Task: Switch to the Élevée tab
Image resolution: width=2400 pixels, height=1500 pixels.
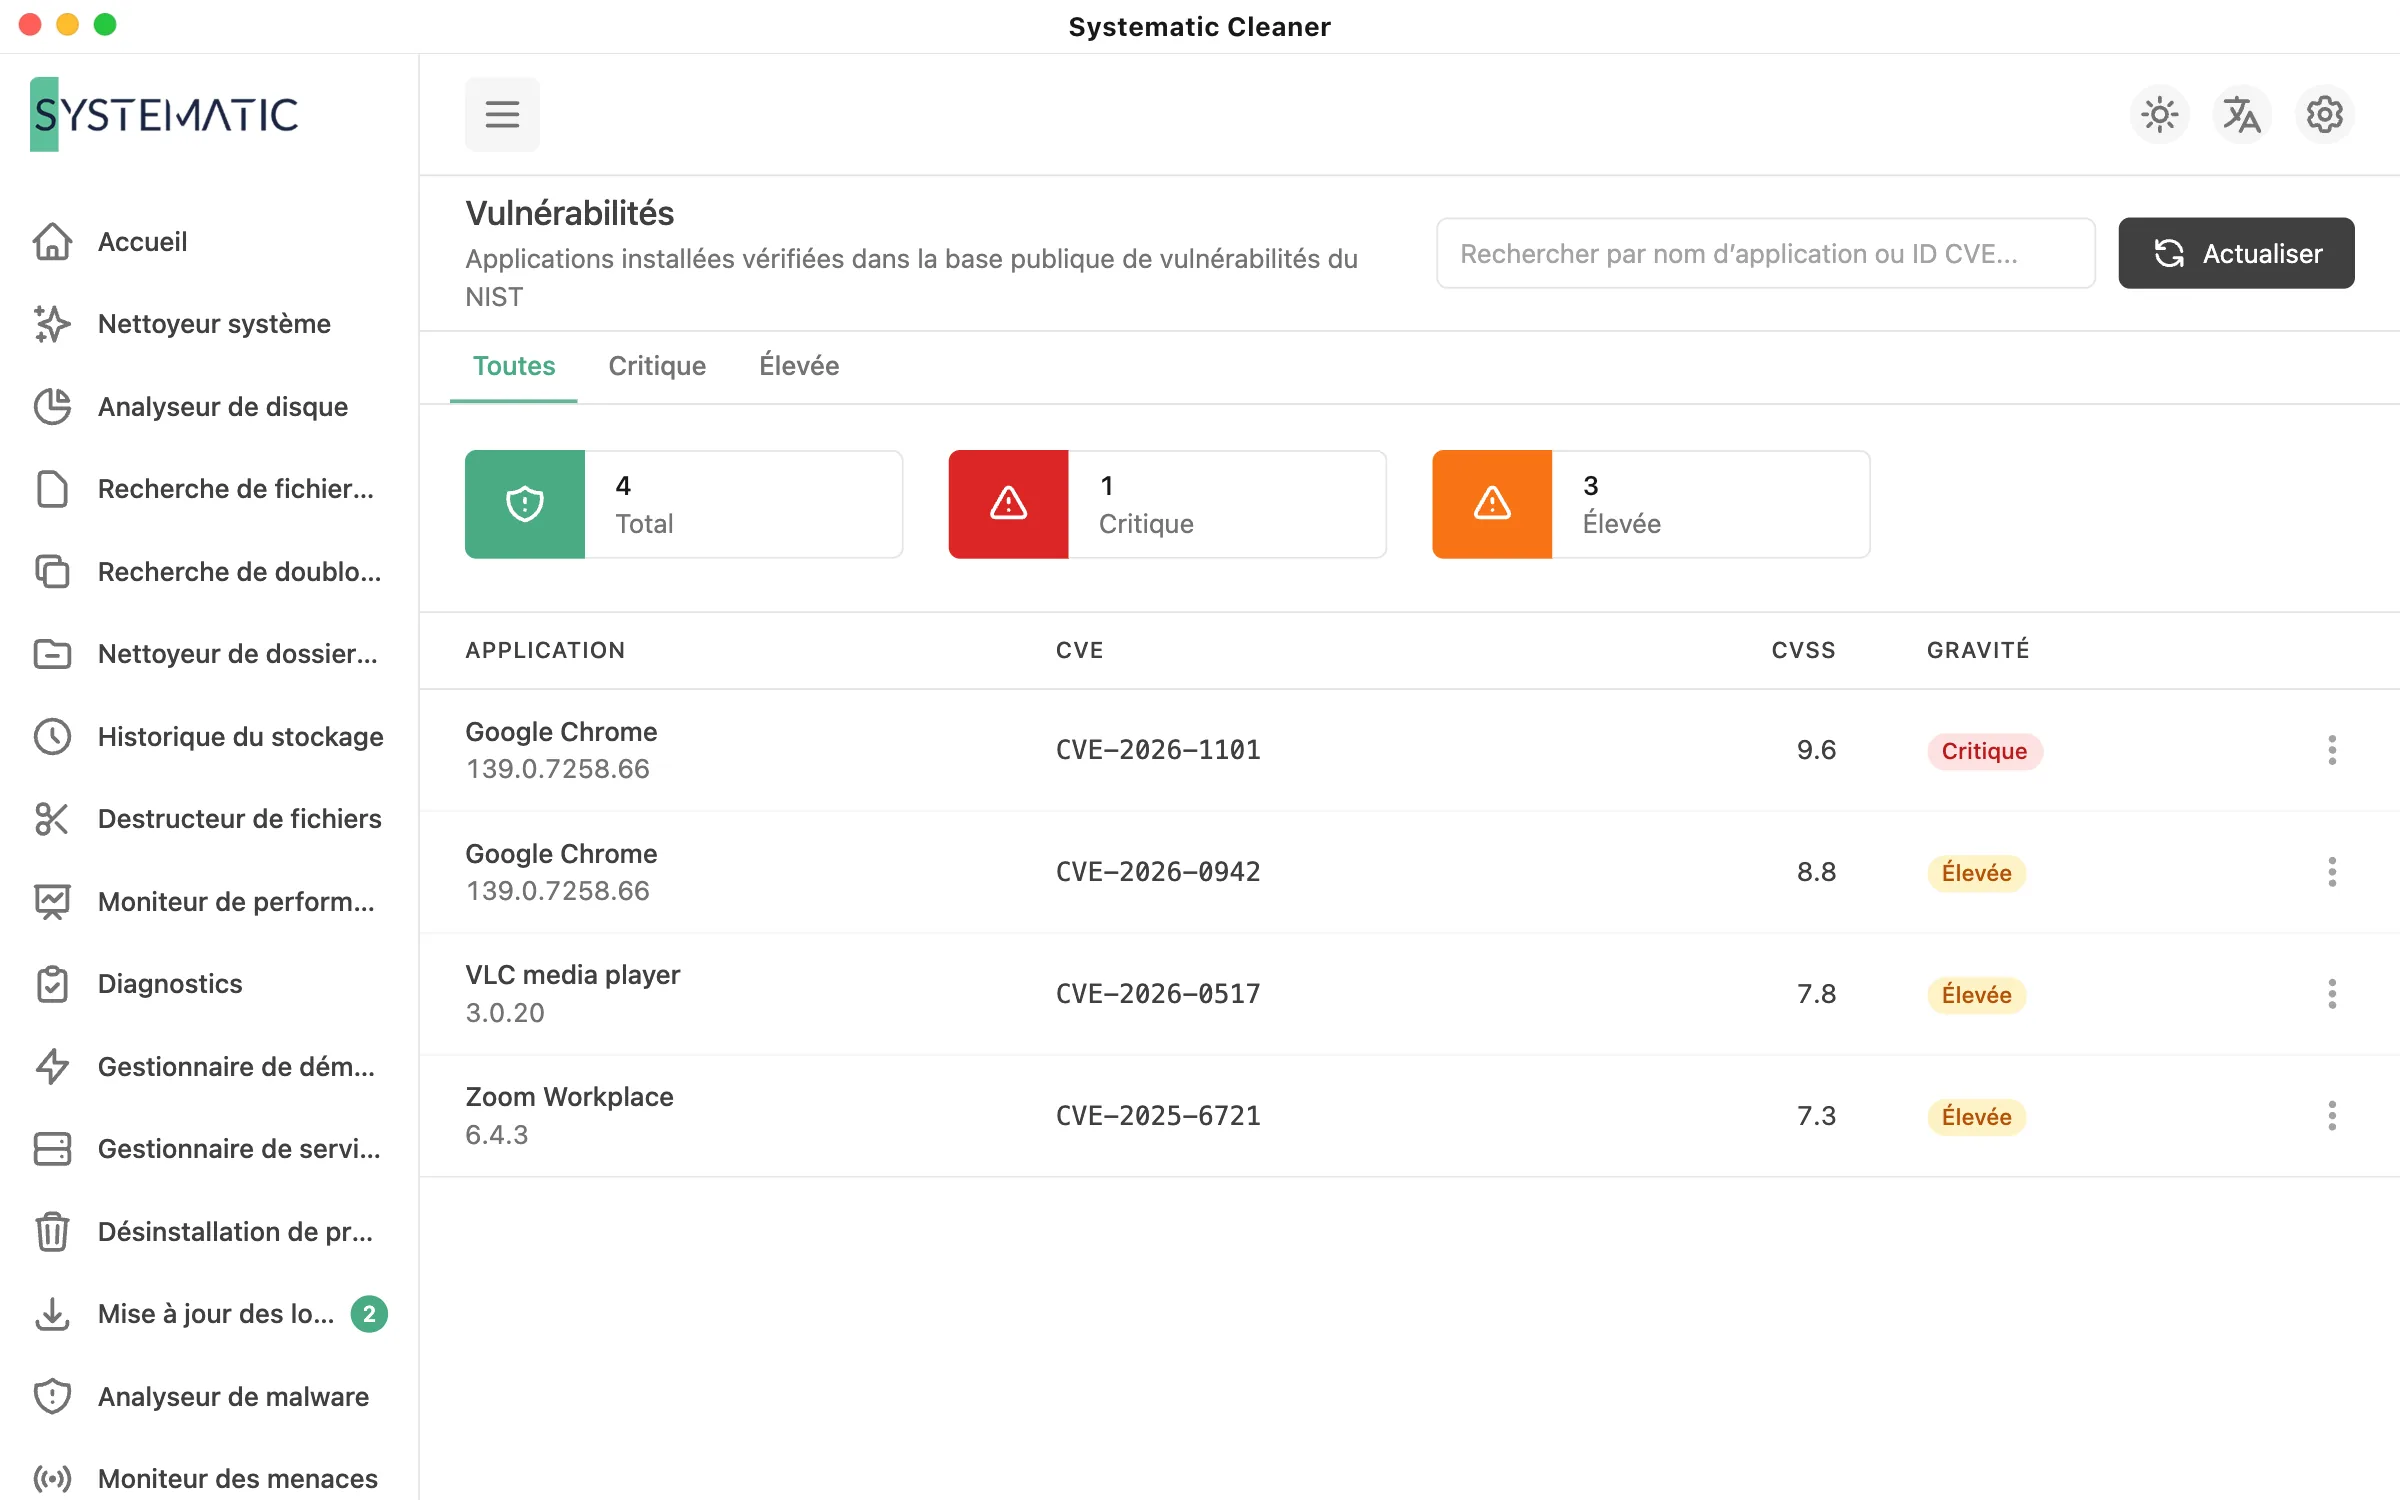Action: [x=799, y=366]
